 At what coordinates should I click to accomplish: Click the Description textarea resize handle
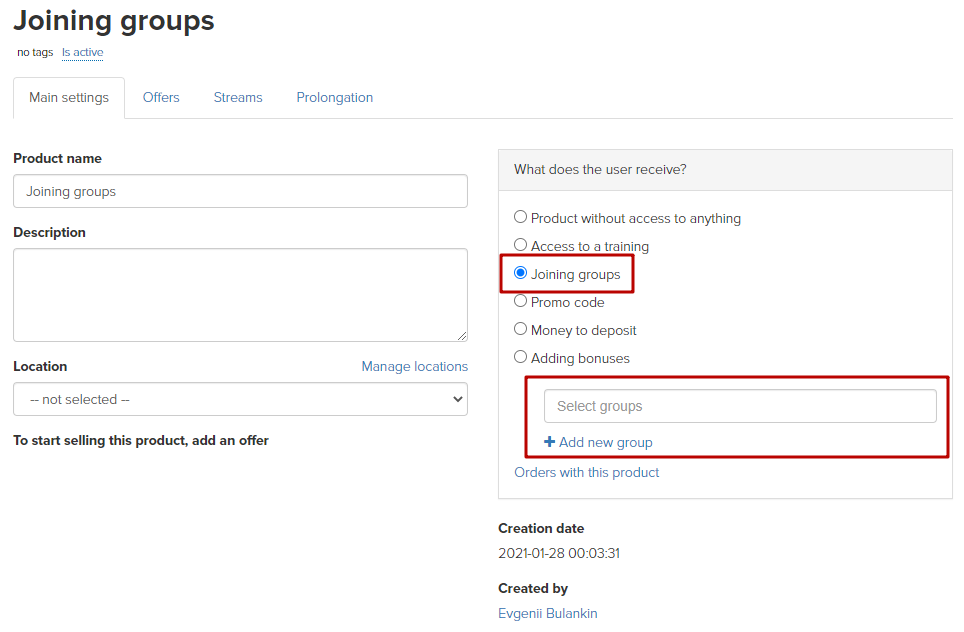462,336
